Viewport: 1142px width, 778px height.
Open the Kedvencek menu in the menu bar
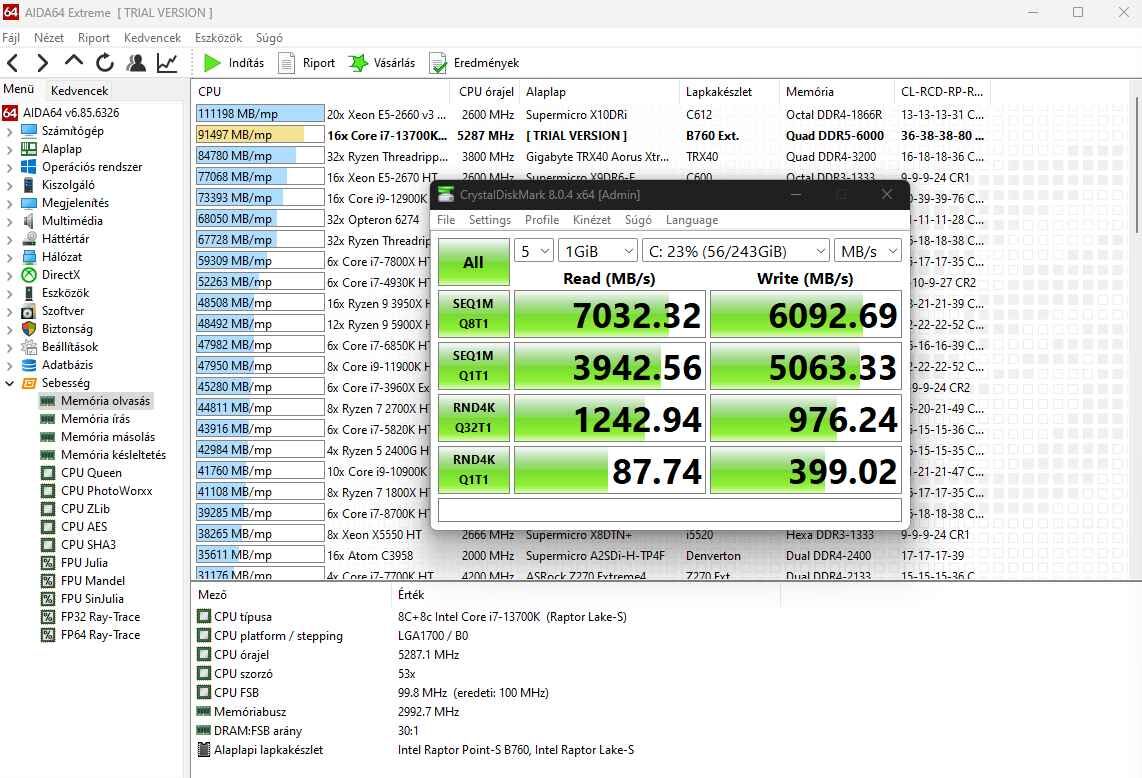[x=152, y=38]
